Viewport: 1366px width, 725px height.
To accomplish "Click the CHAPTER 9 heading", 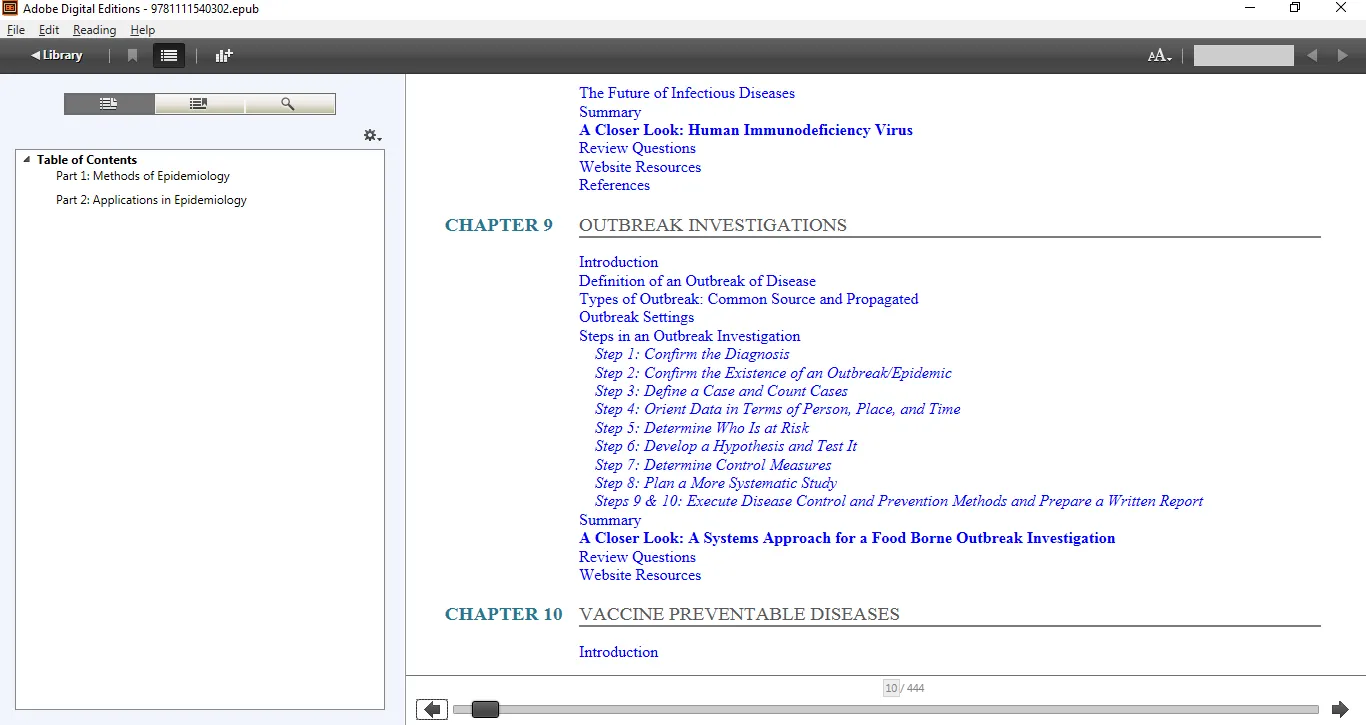I will [499, 225].
